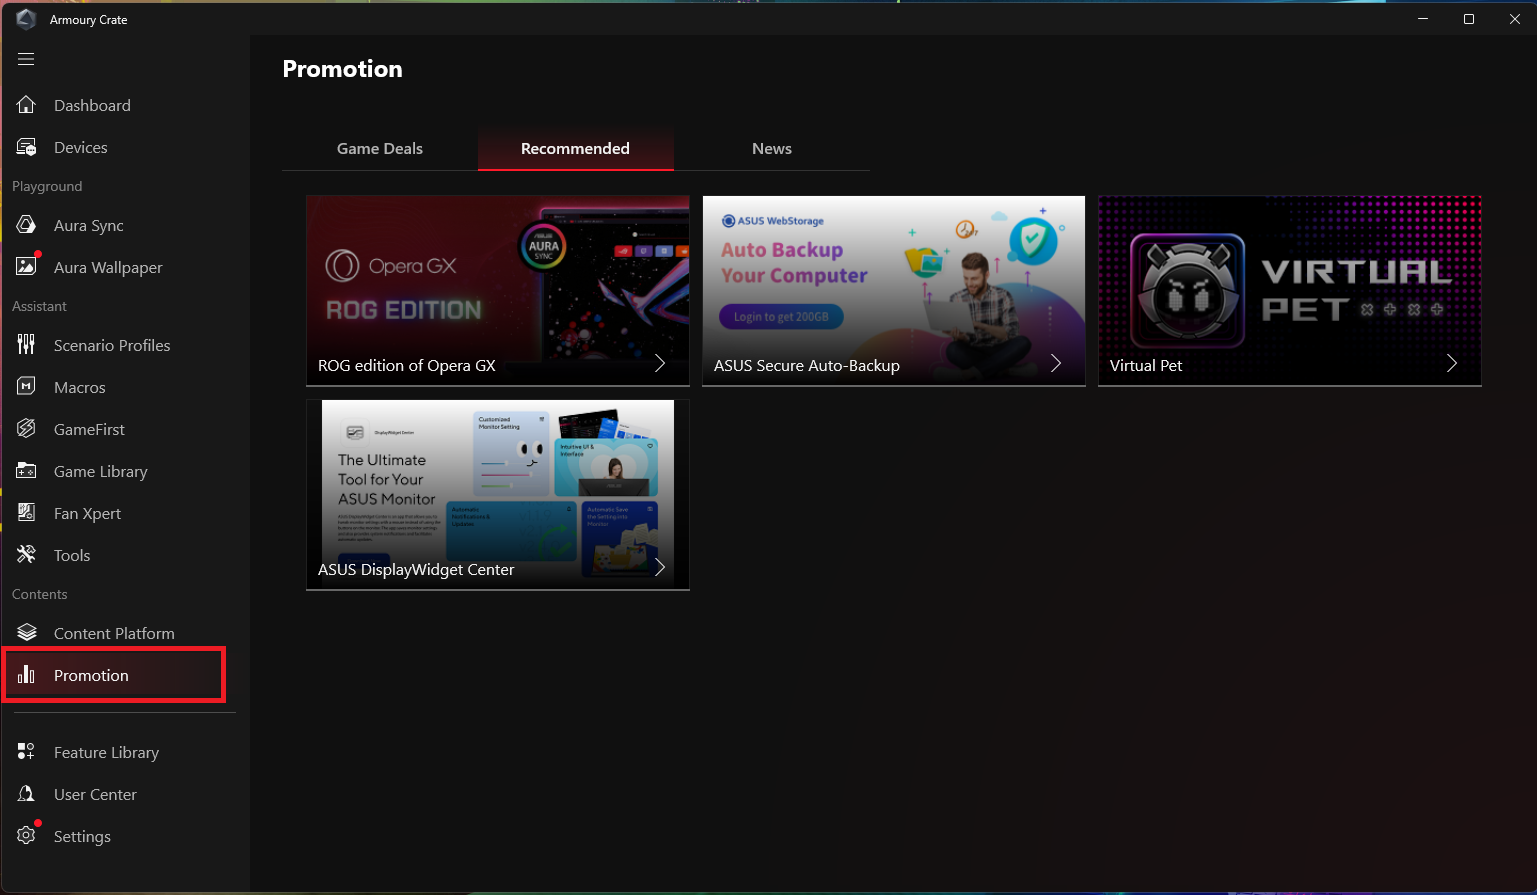This screenshot has width=1537, height=895.
Task: Click the Settings gear icon
Action: click(x=27, y=836)
